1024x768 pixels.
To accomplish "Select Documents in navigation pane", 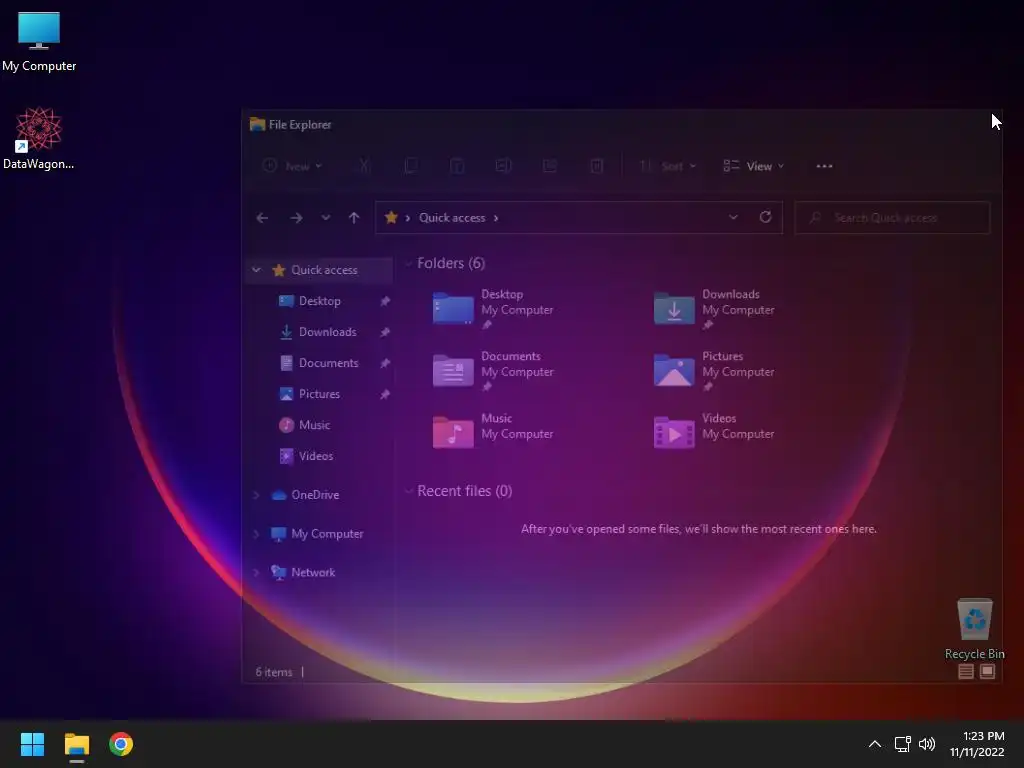I will pos(328,363).
